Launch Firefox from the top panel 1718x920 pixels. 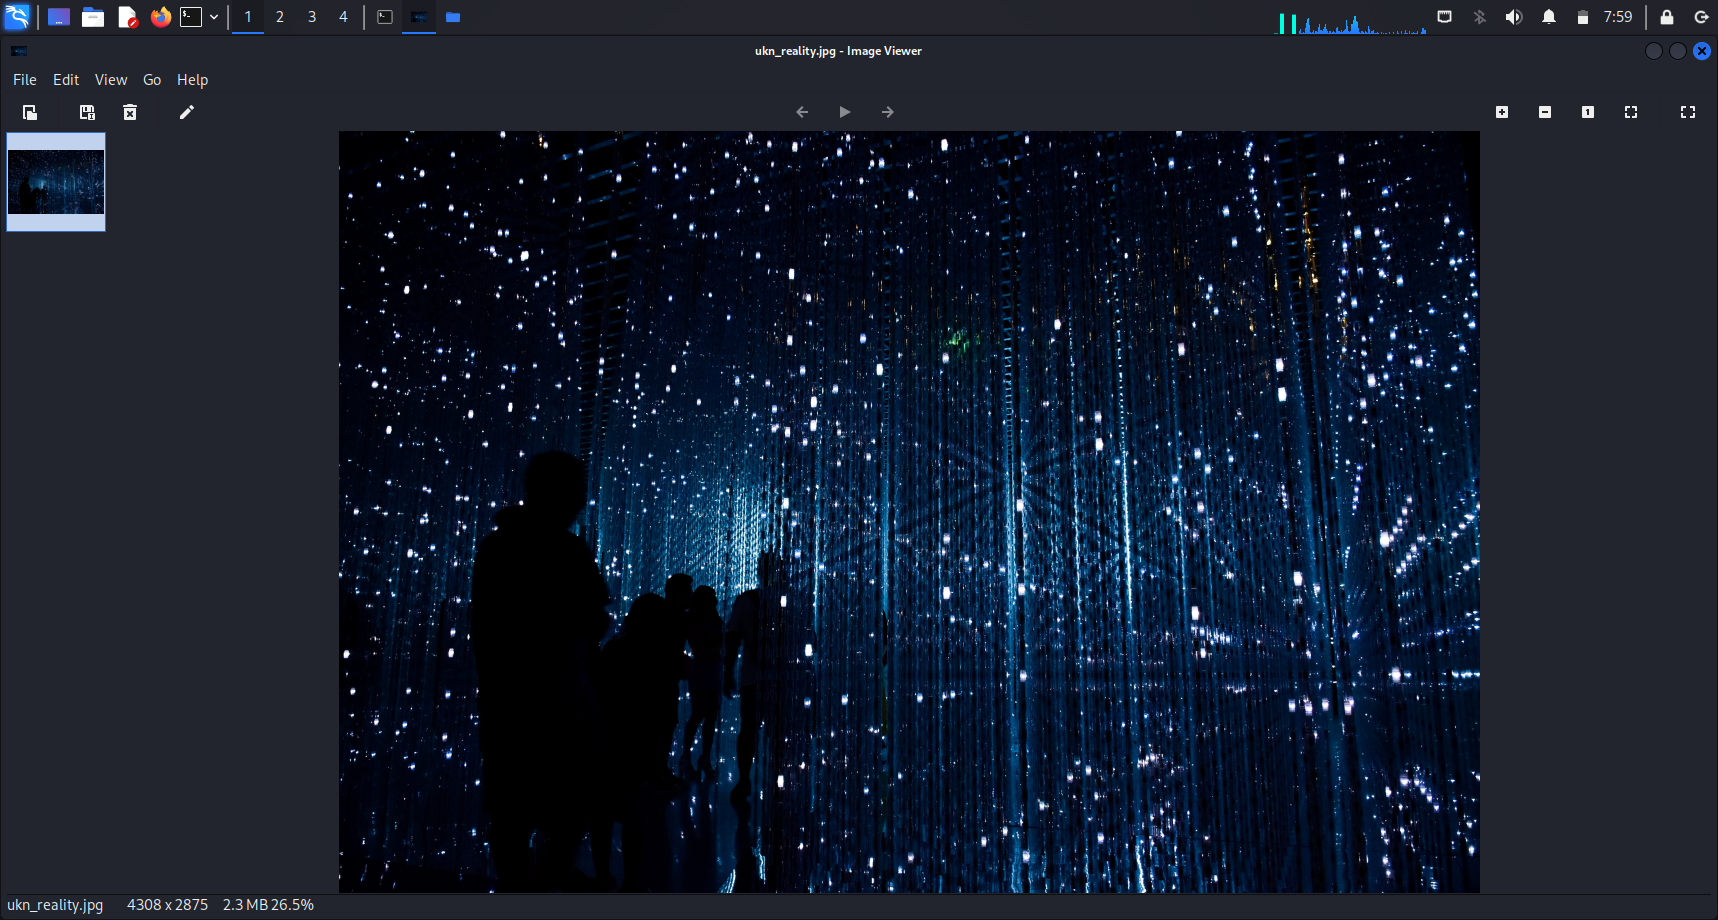point(160,17)
